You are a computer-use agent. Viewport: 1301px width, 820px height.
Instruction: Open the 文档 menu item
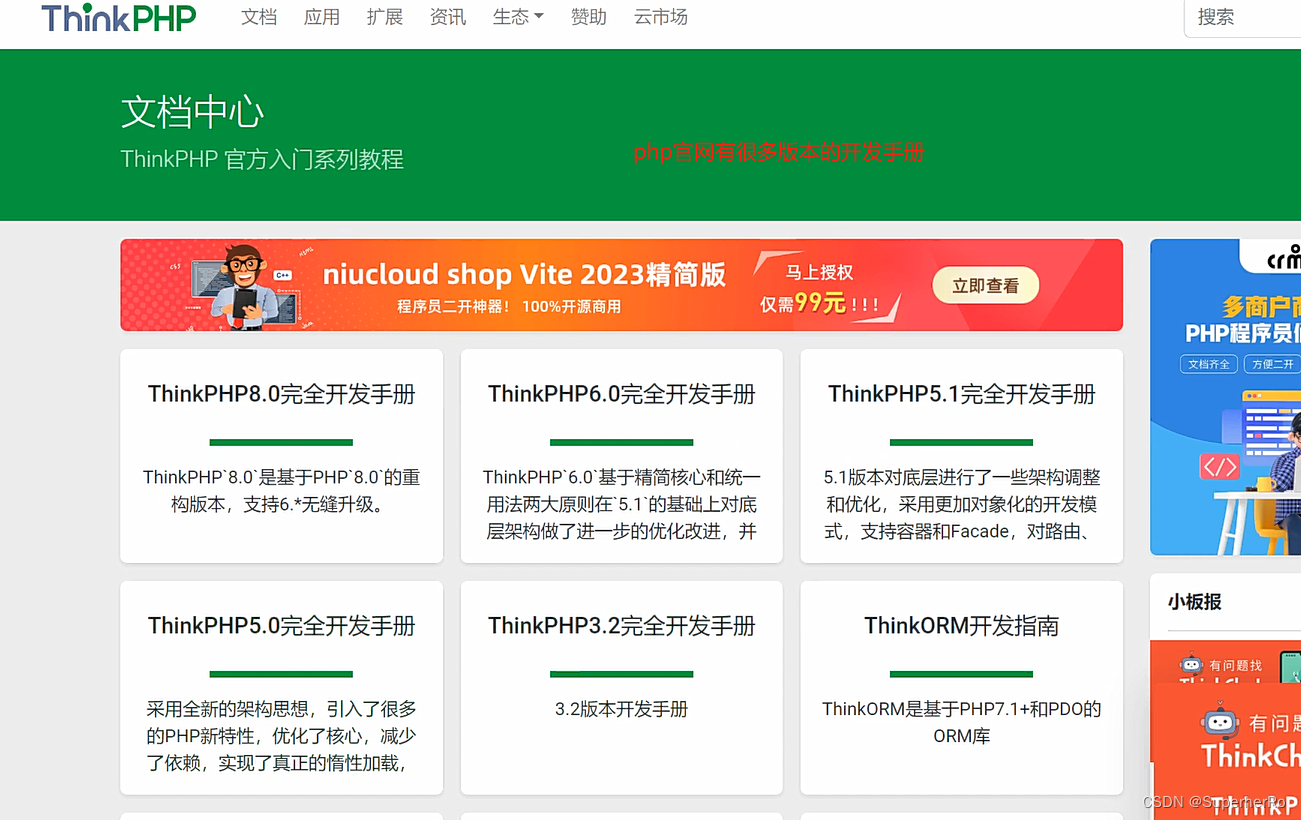click(259, 17)
